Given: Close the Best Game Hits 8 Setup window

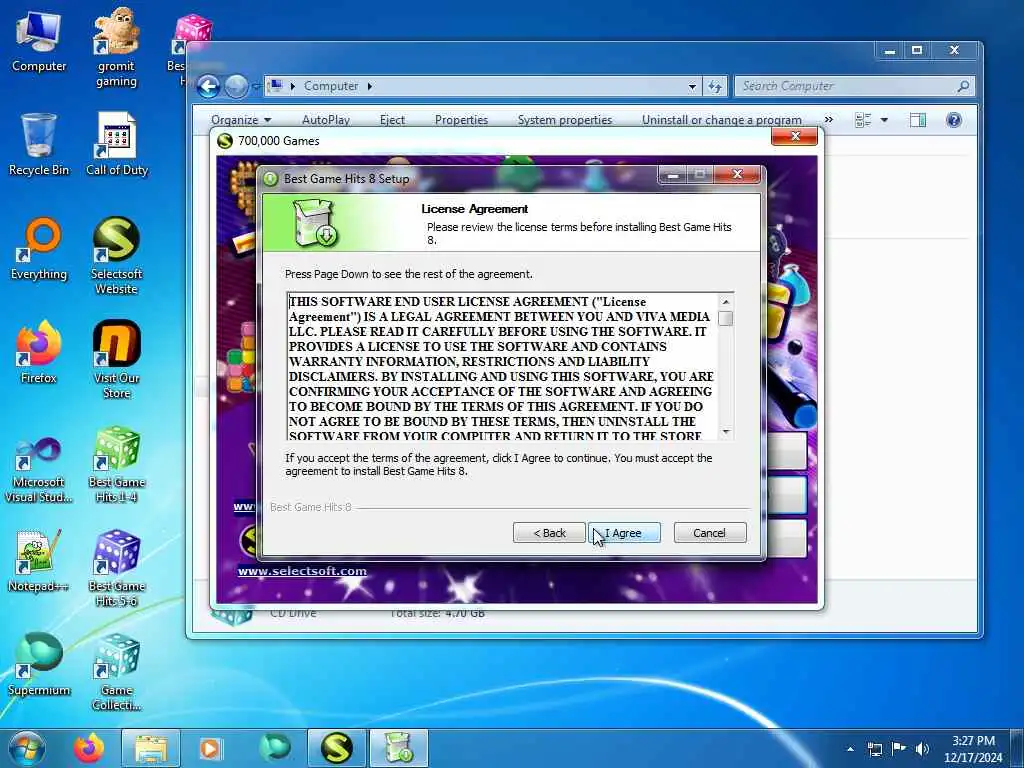Looking at the screenshot, I should [x=737, y=174].
